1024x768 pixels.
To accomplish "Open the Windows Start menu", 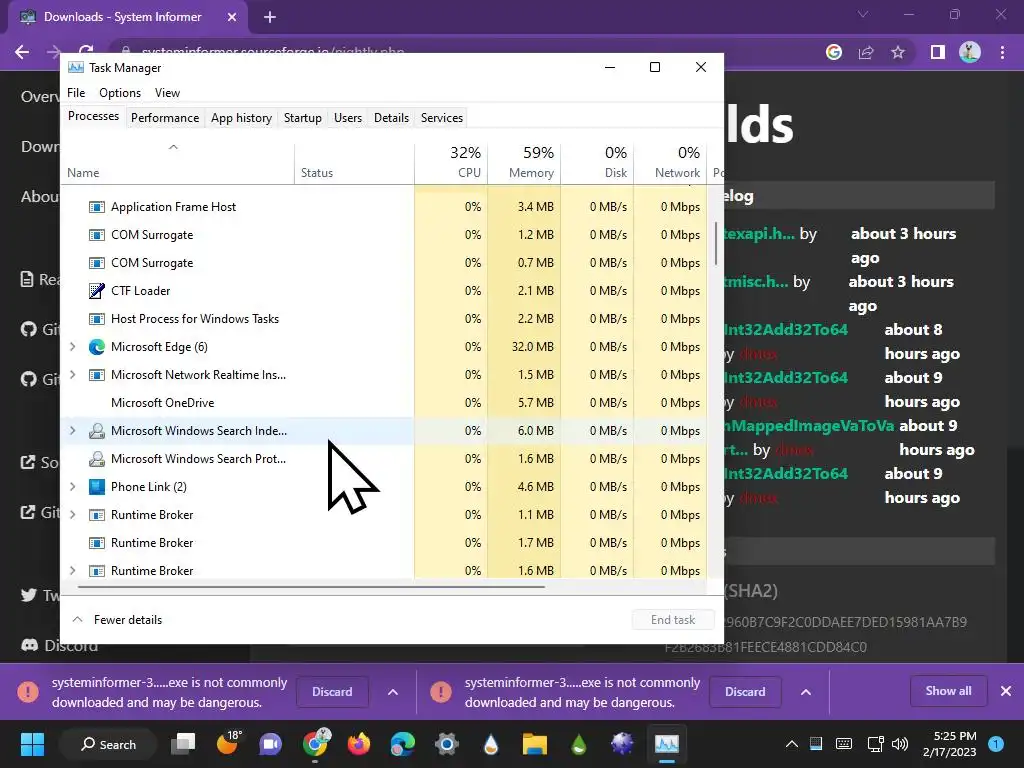I will 32,744.
